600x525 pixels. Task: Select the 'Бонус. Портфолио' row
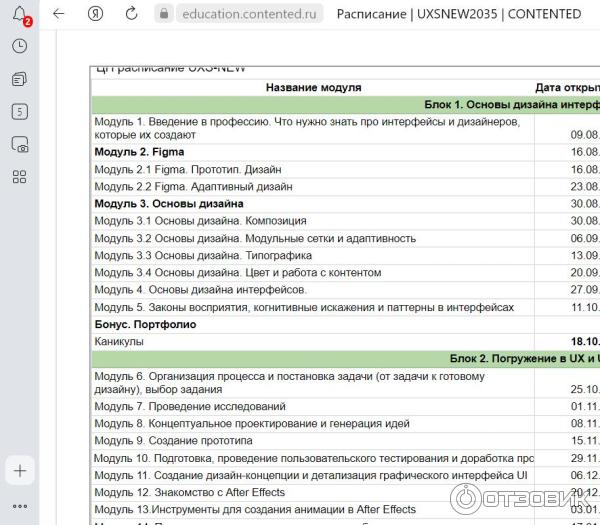pos(145,324)
